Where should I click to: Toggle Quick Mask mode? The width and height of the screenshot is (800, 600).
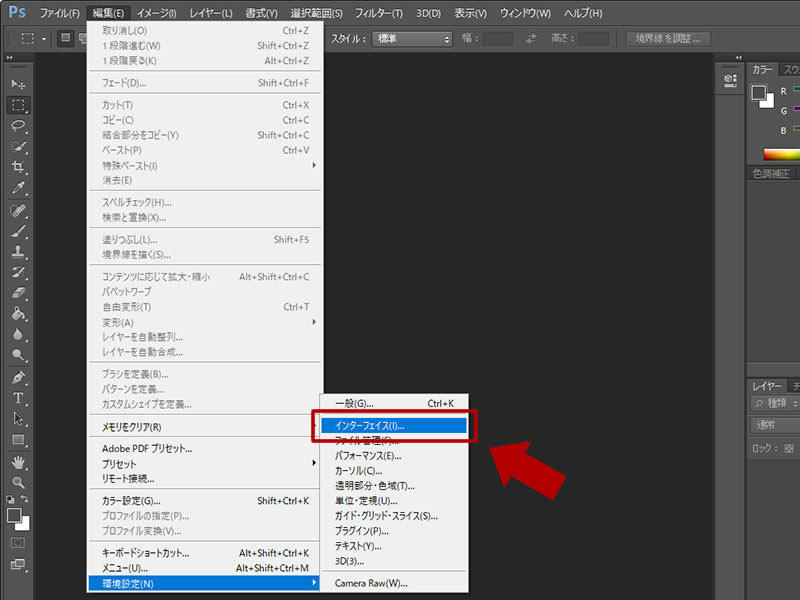[x=18, y=542]
